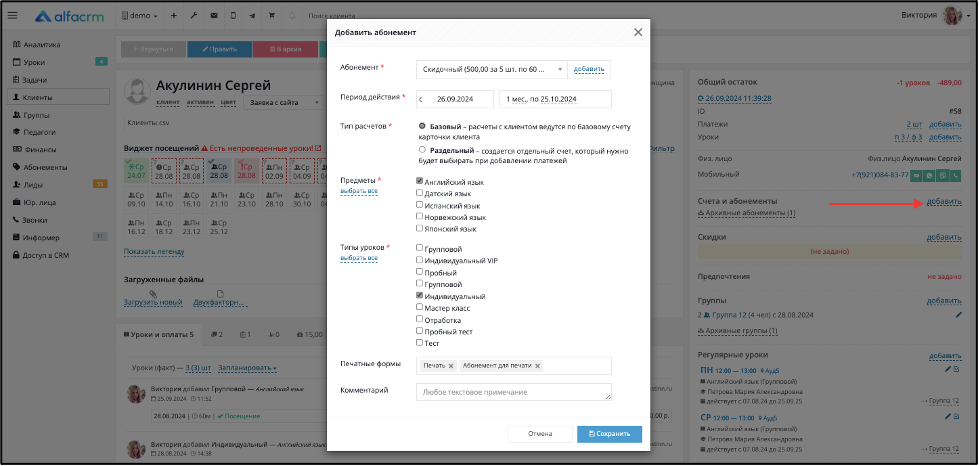Open the hamburger menu in the top bar
Image resolution: width=979 pixels, height=466 pixels.
click(13, 16)
